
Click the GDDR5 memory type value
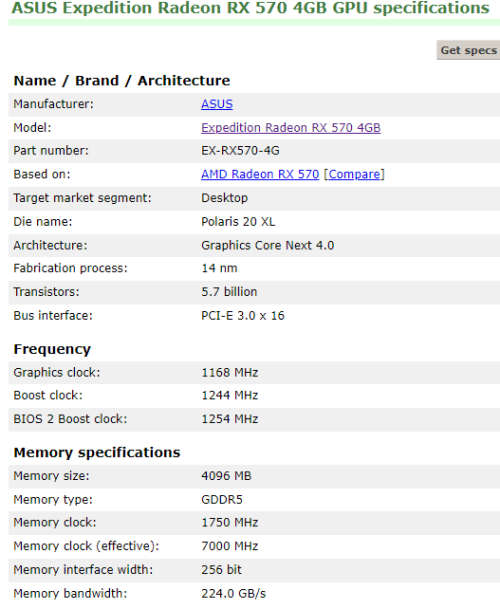221,499
